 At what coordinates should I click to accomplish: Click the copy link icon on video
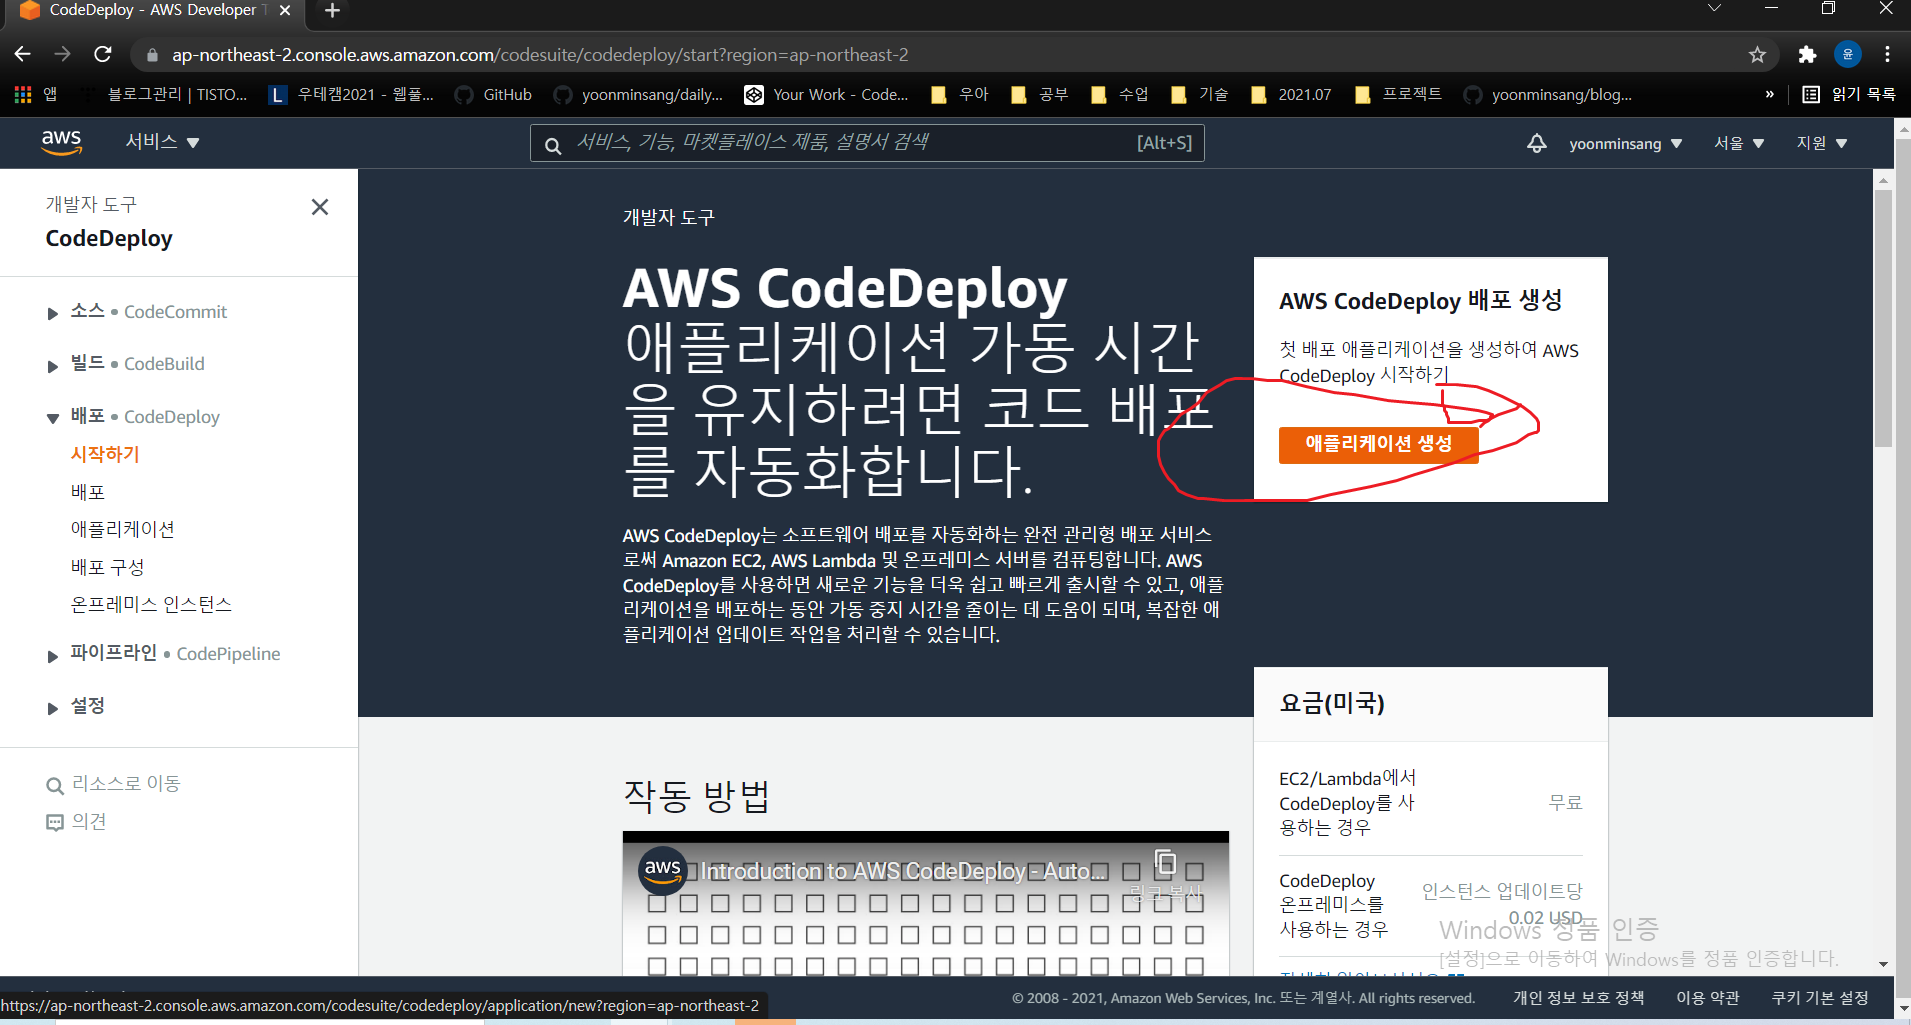1165,862
